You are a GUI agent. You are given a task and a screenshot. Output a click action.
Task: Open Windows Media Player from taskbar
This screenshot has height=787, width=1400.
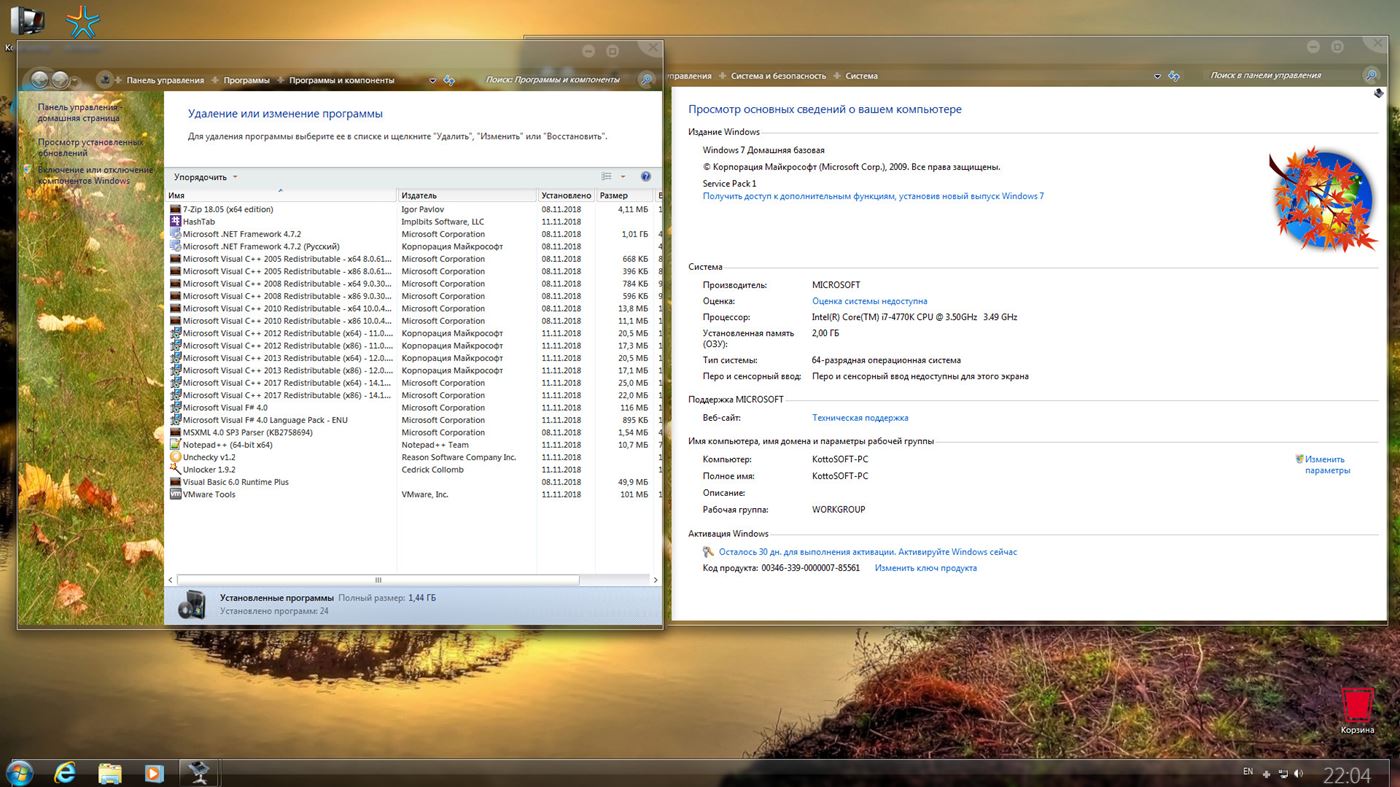point(153,772)
